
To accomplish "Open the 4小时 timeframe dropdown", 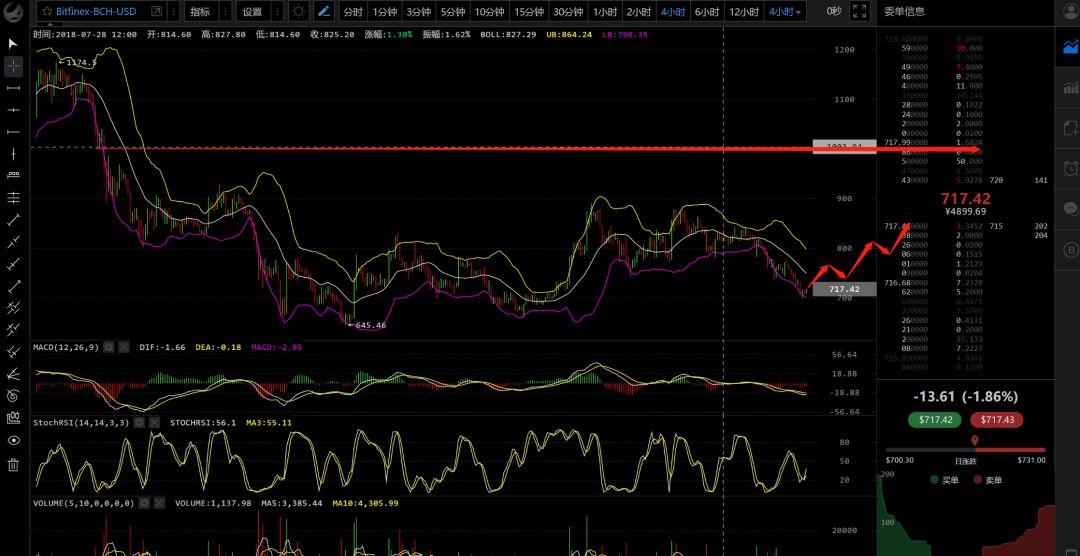I will (785, 12).
